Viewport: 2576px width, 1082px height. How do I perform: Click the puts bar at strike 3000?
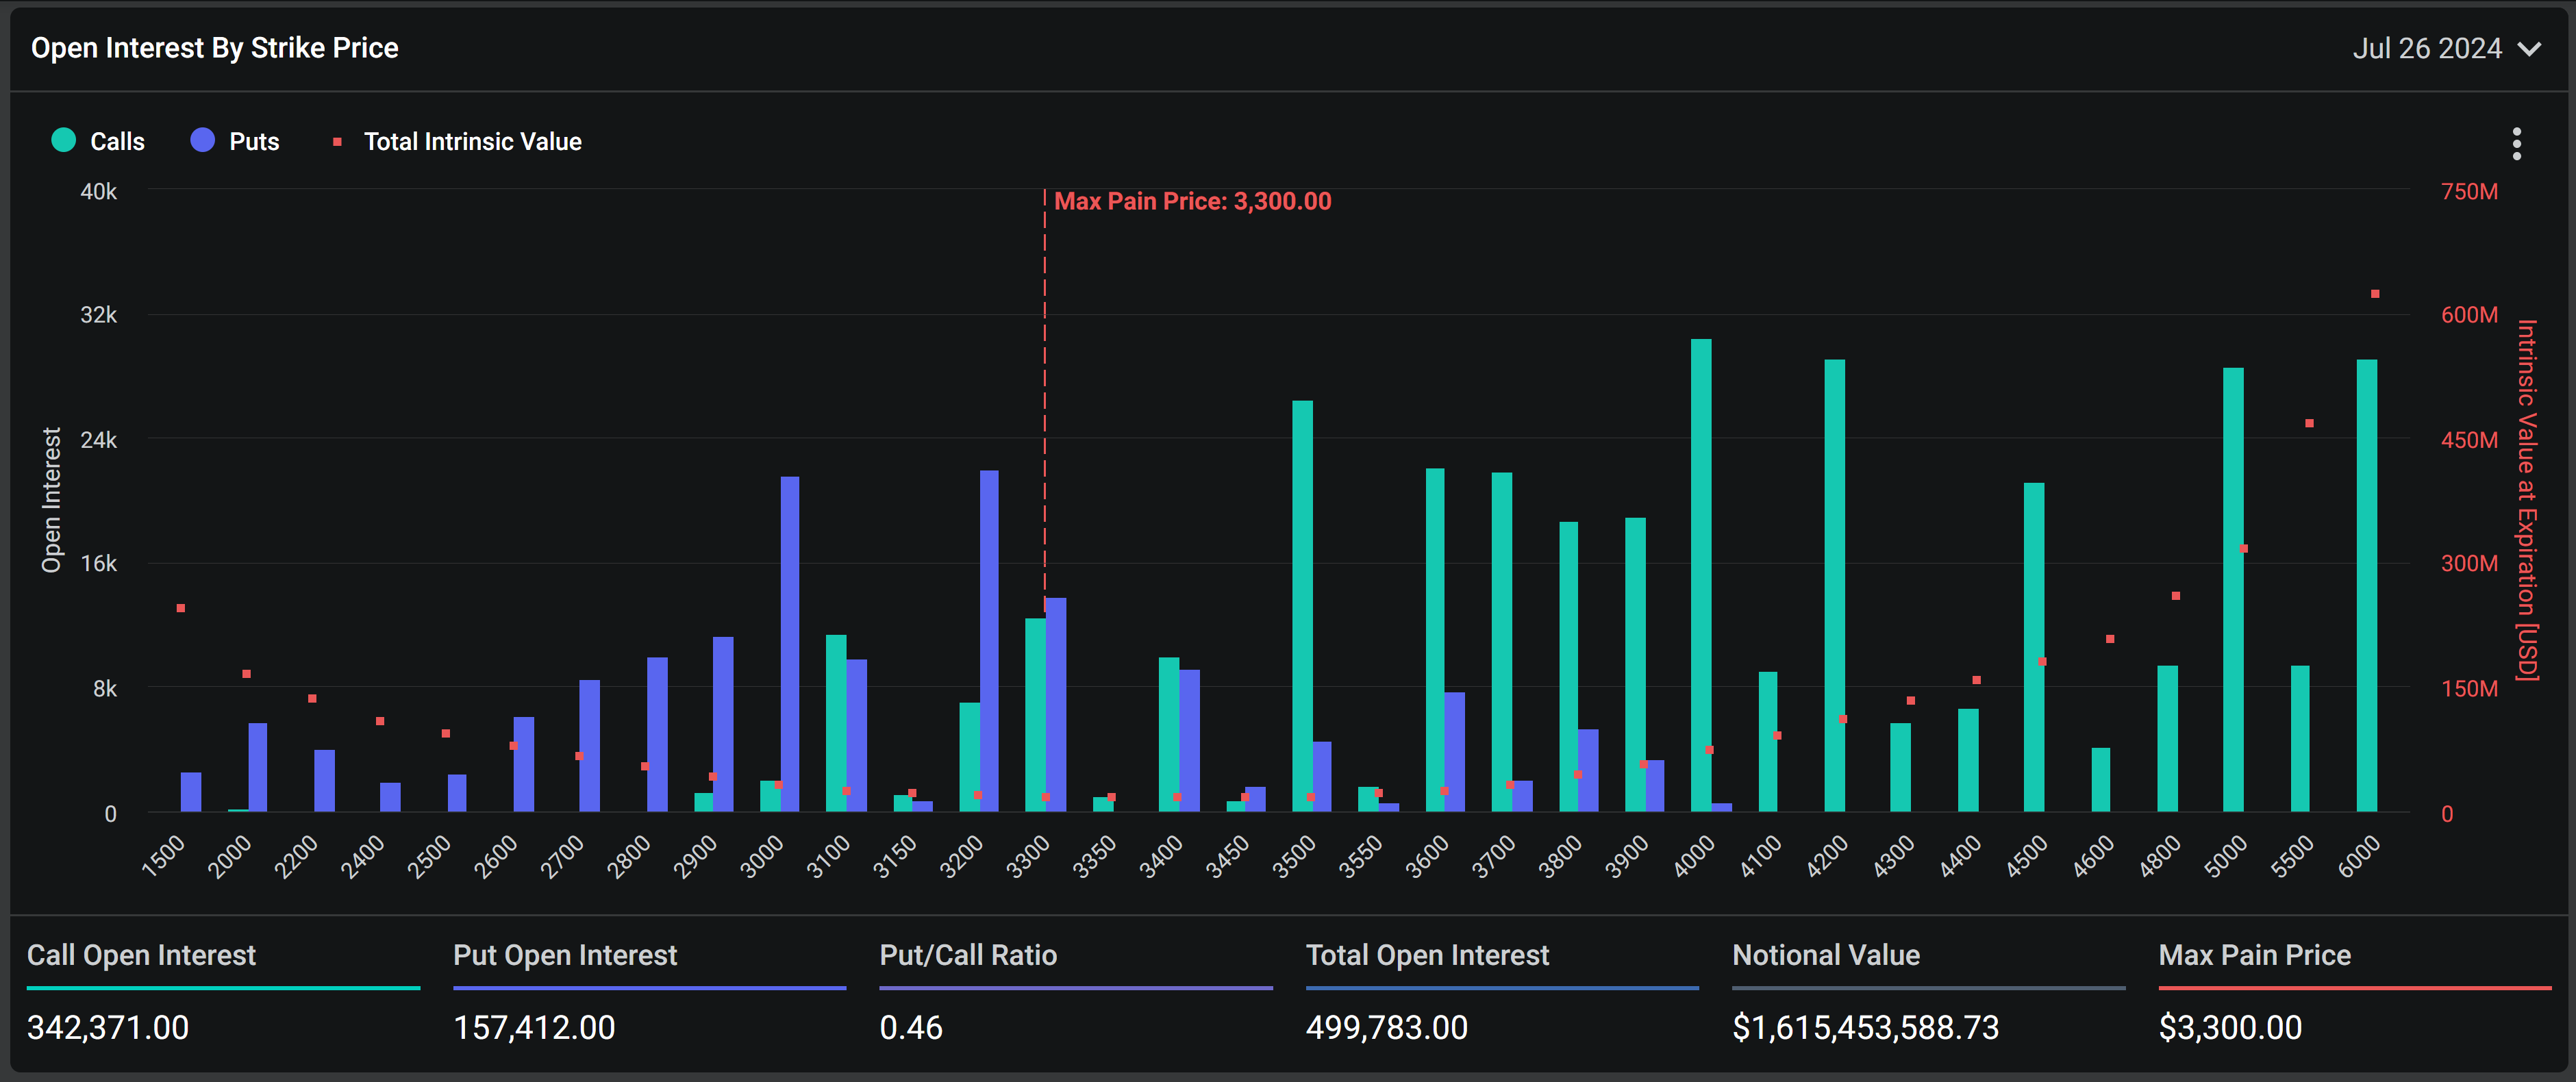(790, 640)
